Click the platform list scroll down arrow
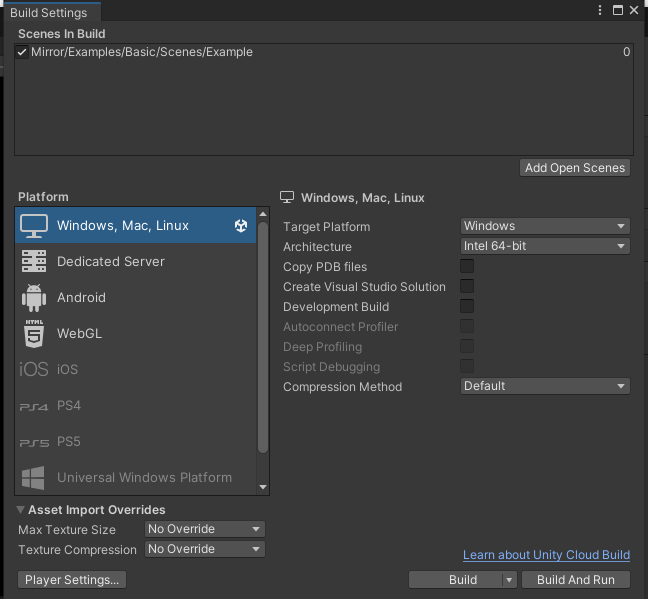This screenshot has width=648, height=599. (263, 487)
